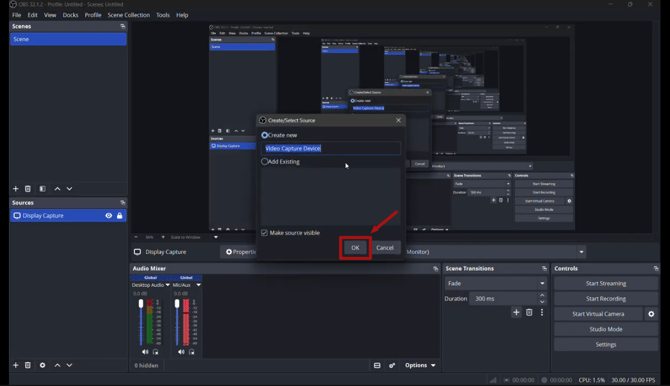
Task: Open the monitor selection dropdown arrow
Action: tap(581, 252)
